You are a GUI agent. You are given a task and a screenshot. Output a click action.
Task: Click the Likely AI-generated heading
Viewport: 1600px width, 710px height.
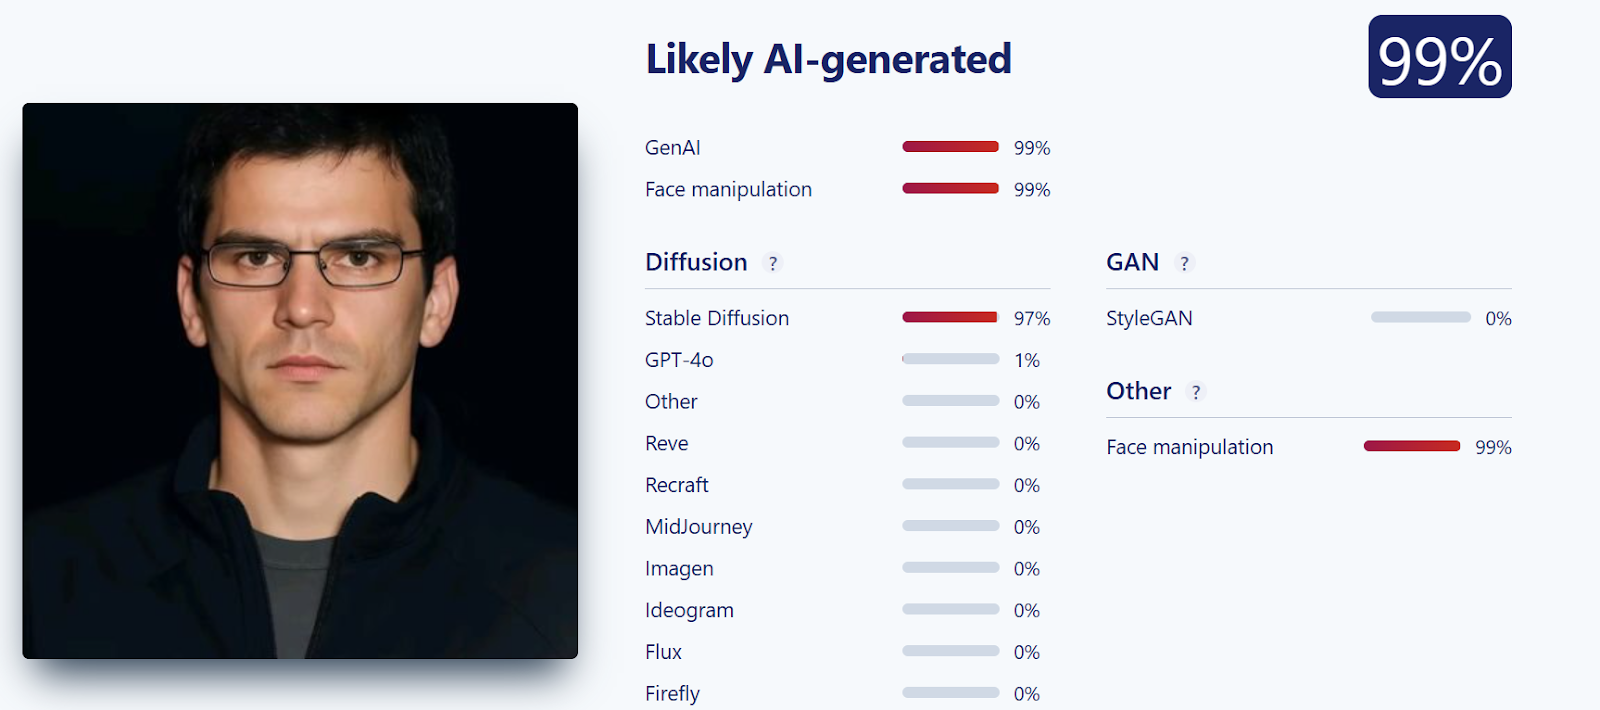pos(829,59)
